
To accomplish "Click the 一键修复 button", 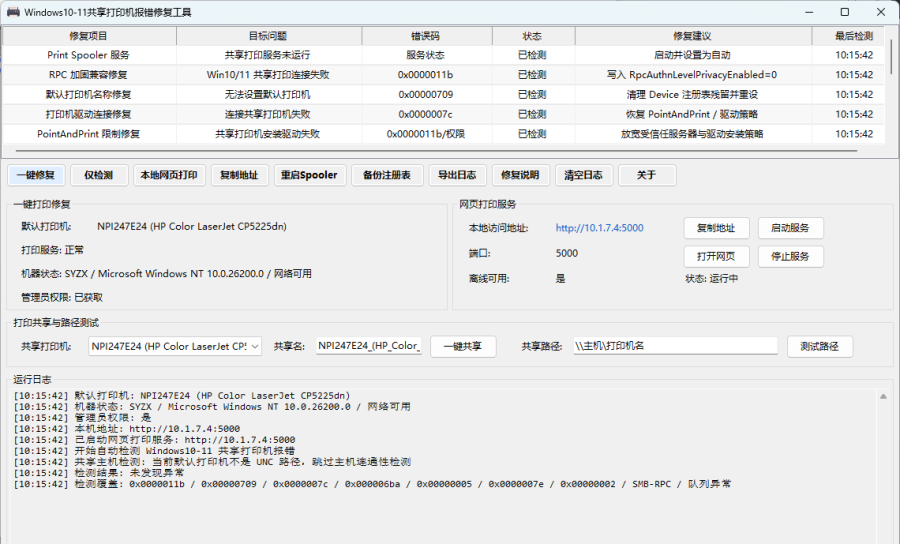I will point(36,175).
